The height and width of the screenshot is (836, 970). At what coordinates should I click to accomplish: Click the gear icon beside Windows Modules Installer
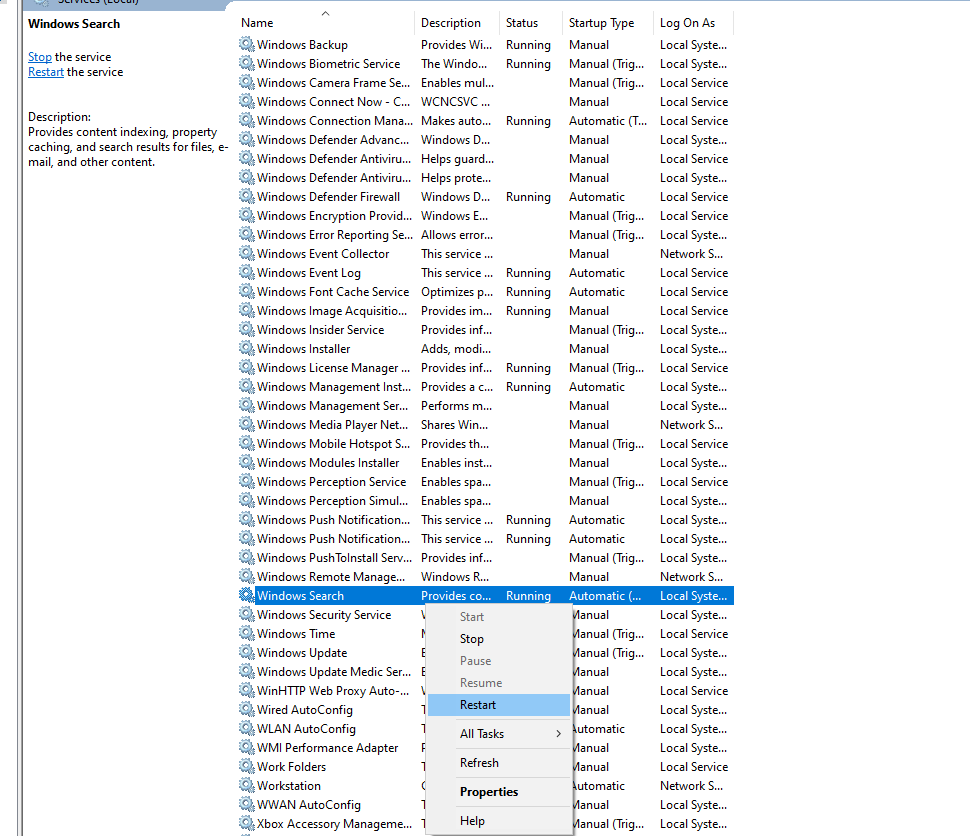point(247,462)
